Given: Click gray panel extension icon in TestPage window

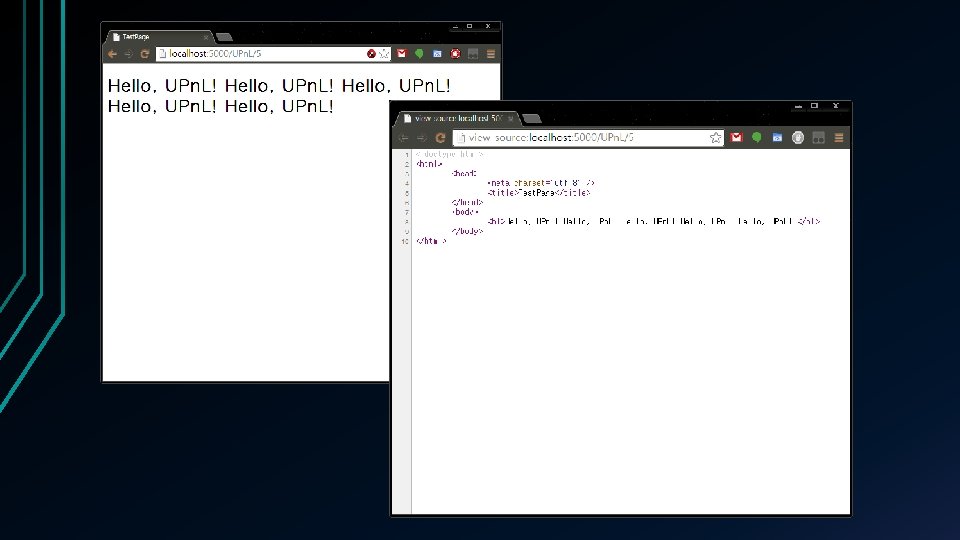Looking at the screenshot, I should (x=473, y=54).
